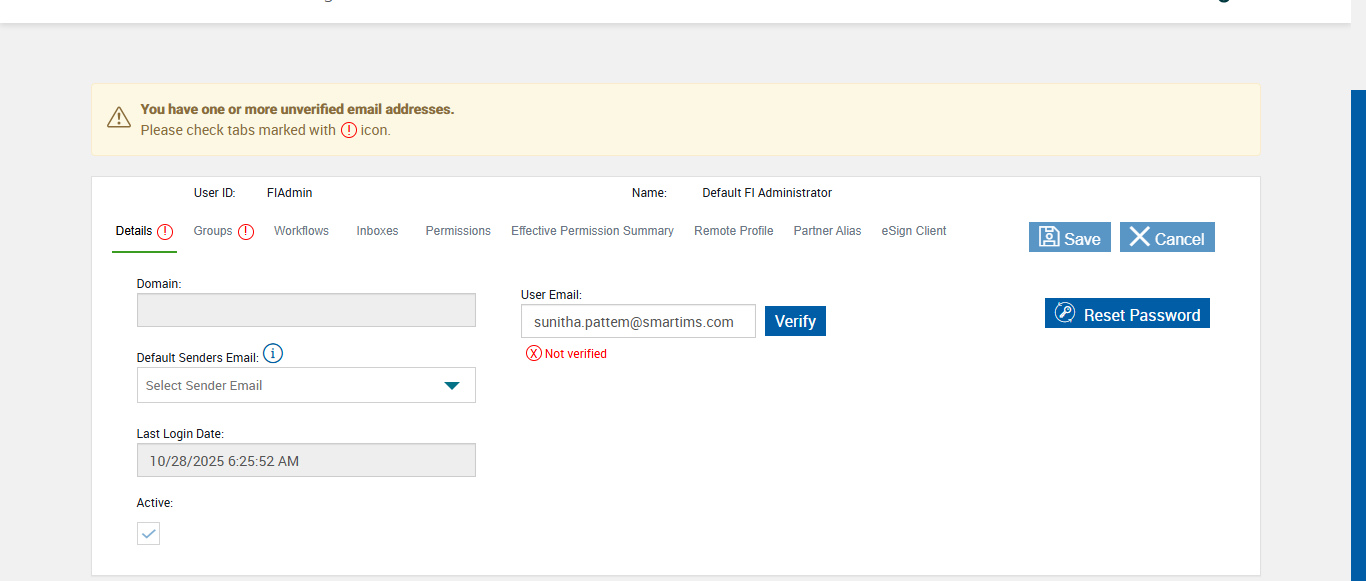Click the info icon next to Default Senders Email

pyautogui.click(x=273, y=354)
